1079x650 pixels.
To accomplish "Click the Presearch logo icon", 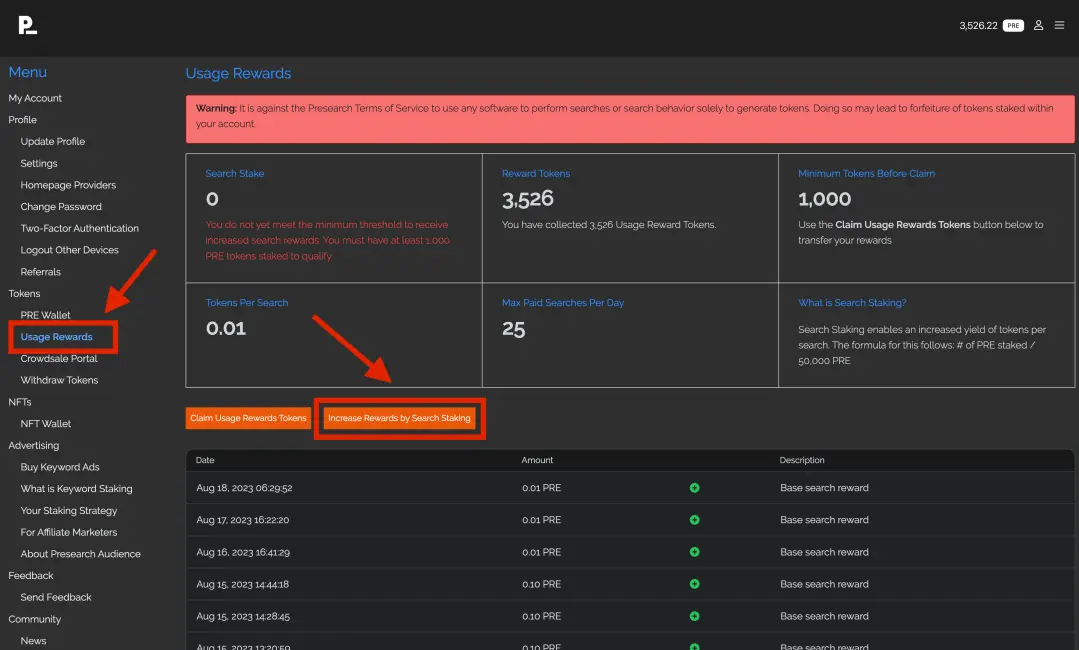I will (28, 25).
